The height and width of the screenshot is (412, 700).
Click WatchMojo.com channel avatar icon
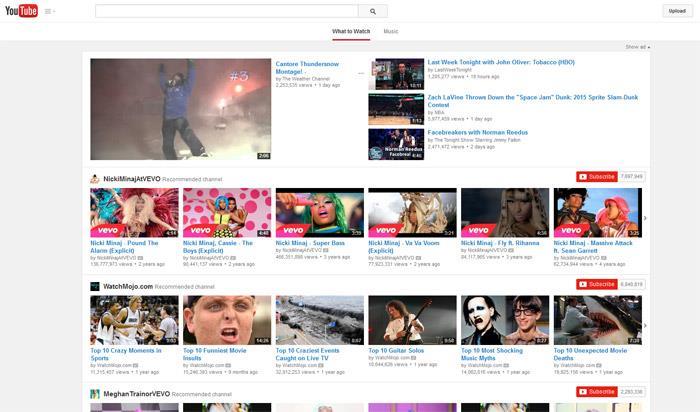point(95,287)
